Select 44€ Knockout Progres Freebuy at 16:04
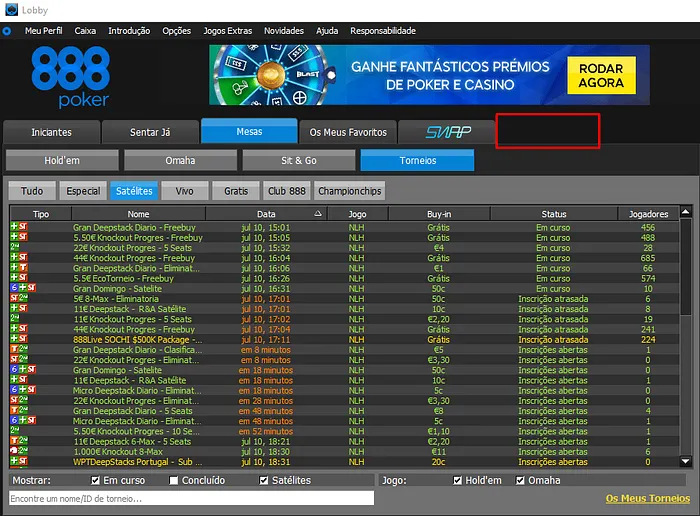Viewport: 700px width, 516px height. pos(344,258)
